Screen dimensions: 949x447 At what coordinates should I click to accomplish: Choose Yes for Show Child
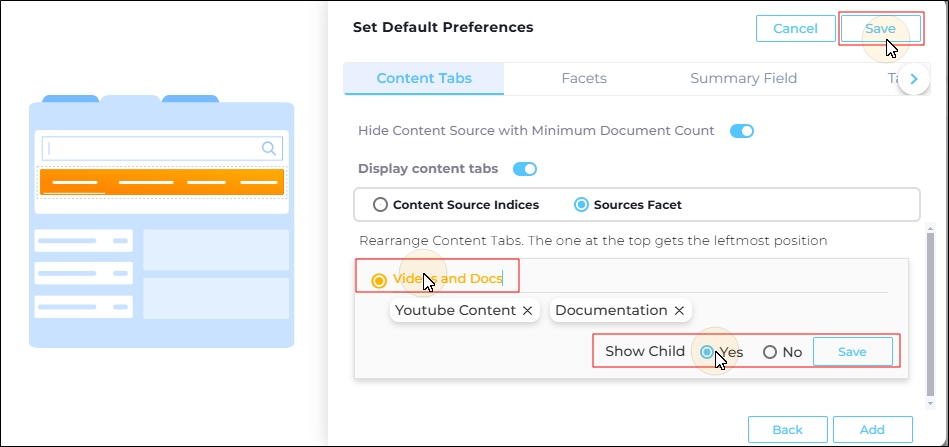pos(706,352)
